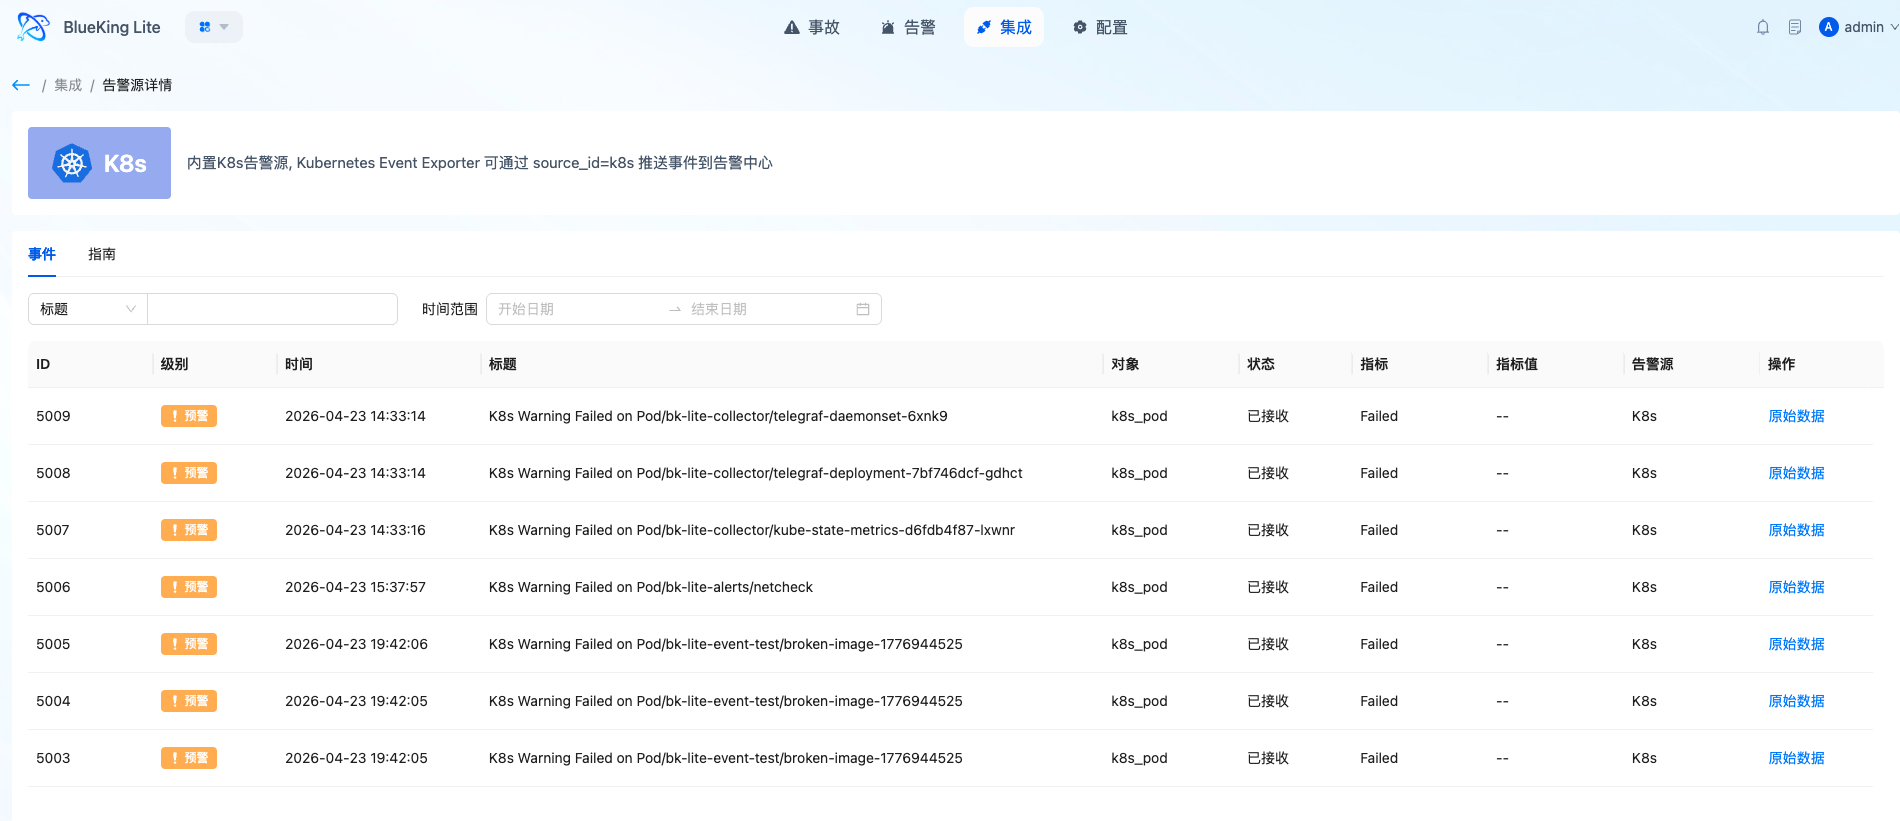The width and height of the screenshot is (1900, 821).
Task: Select title ending telegraf-deployment-7bf746dcf-gdhct
Action: [x=756, y=473]
